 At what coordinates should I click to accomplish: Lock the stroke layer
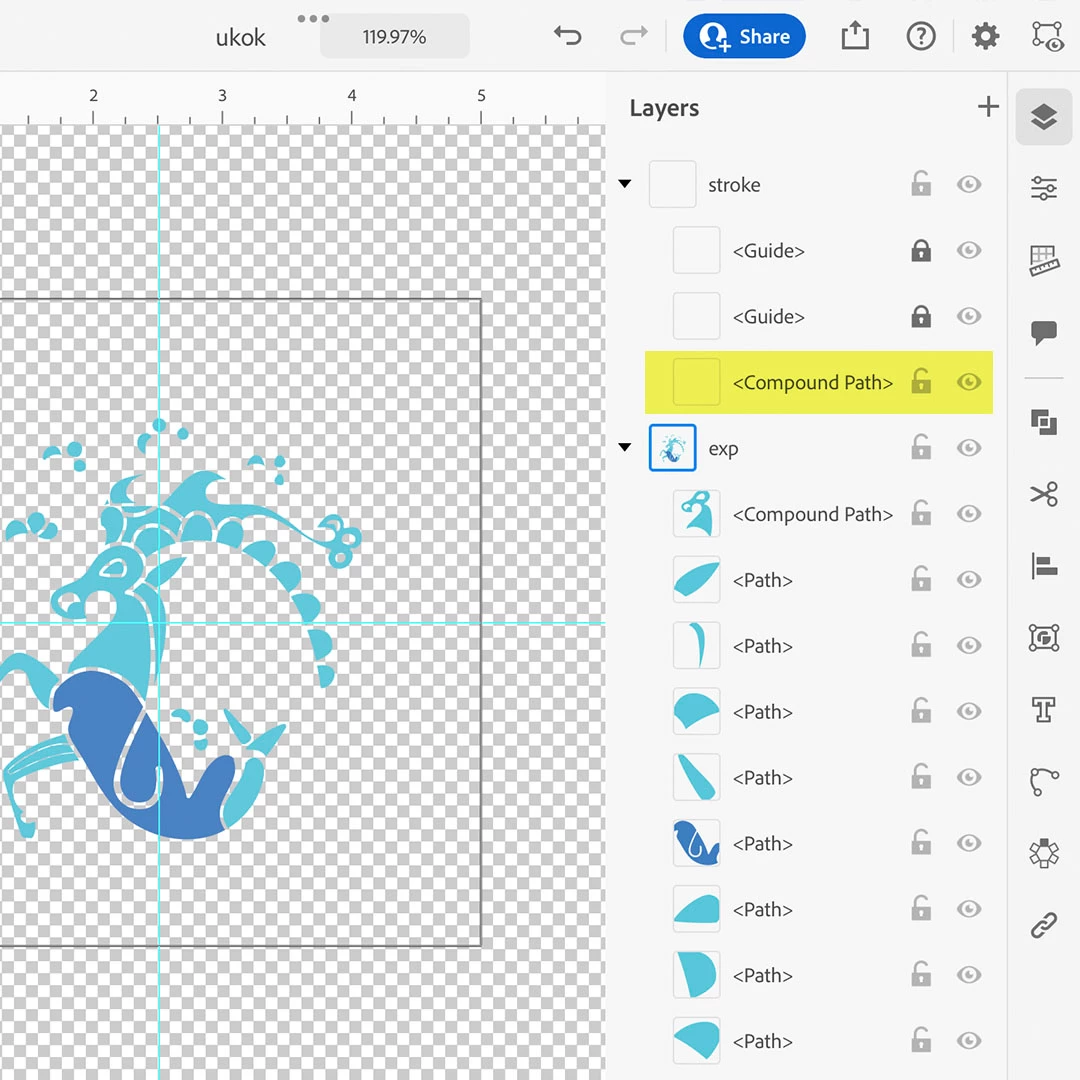point(921,183)
